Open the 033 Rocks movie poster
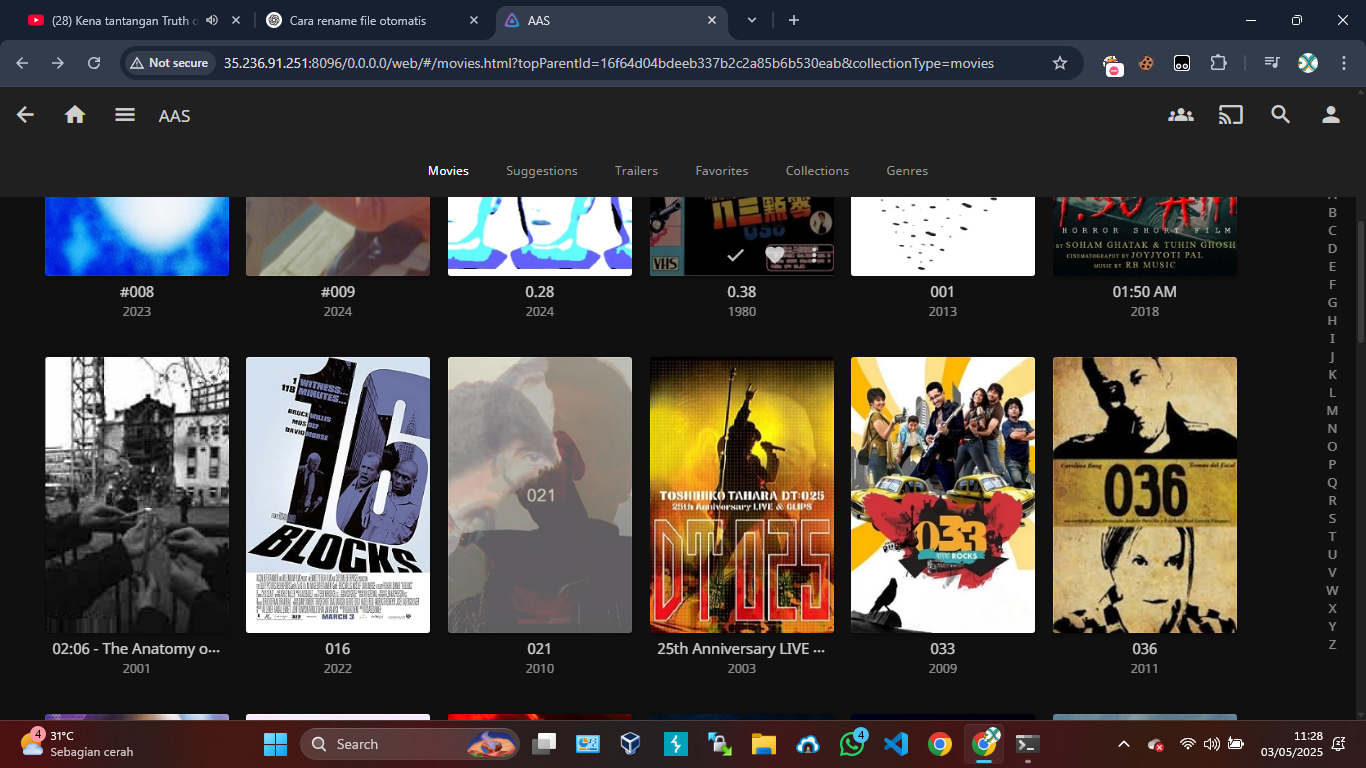 coord(943,495)
